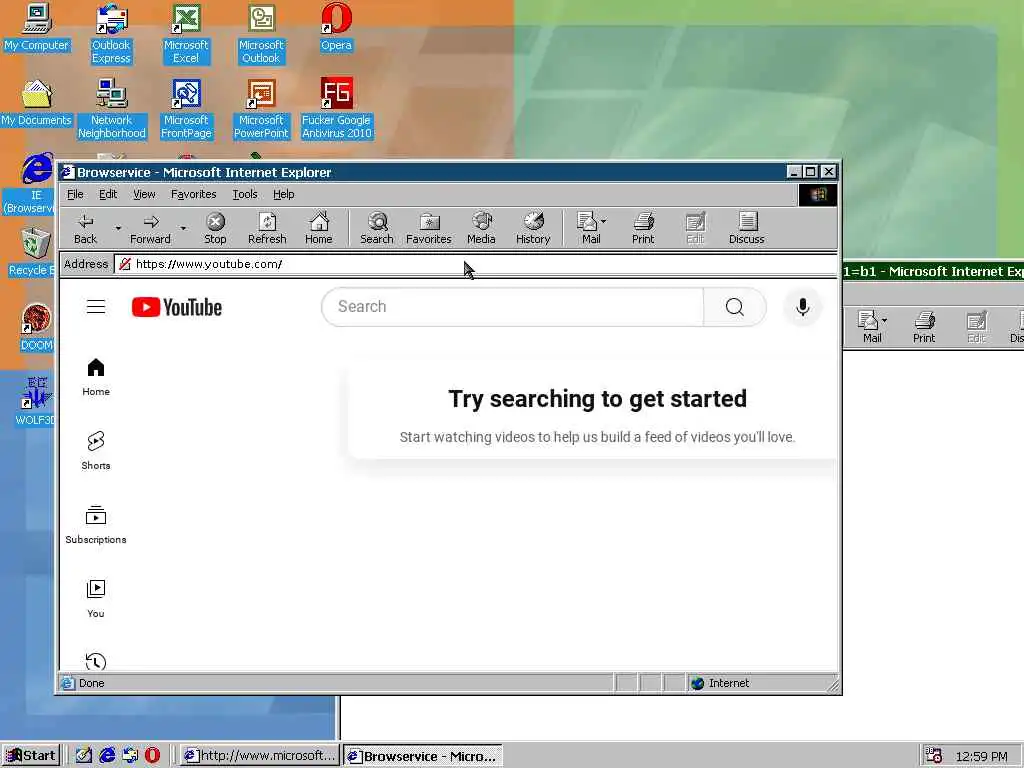The height and width of the screenshot is (768, 1024).
Task: Open the Media toolbar button
Action: click(x=481, y=229)
